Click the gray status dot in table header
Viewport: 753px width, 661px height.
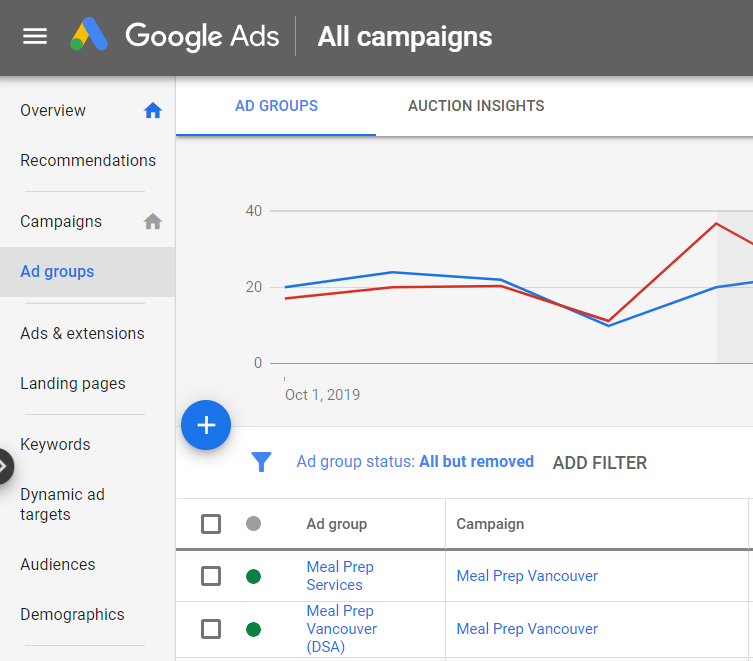click(253, 524)
